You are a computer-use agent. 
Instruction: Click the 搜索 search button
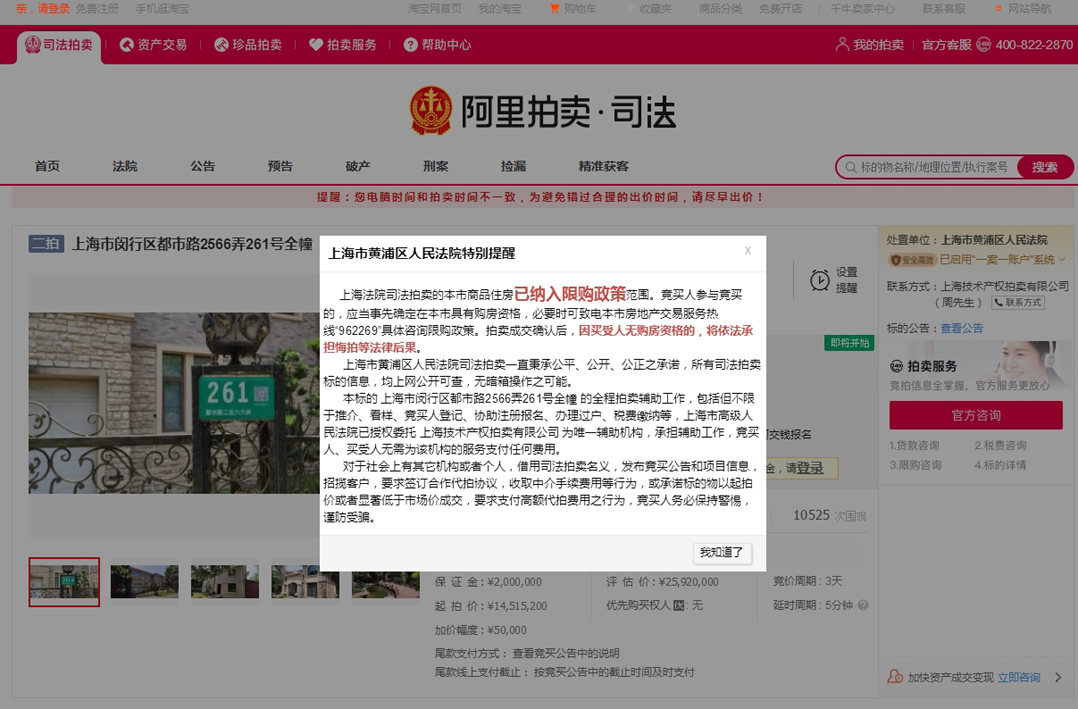1044,167
